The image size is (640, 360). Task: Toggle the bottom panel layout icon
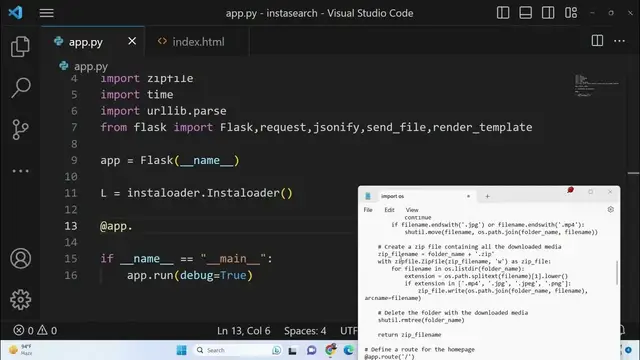525,13
